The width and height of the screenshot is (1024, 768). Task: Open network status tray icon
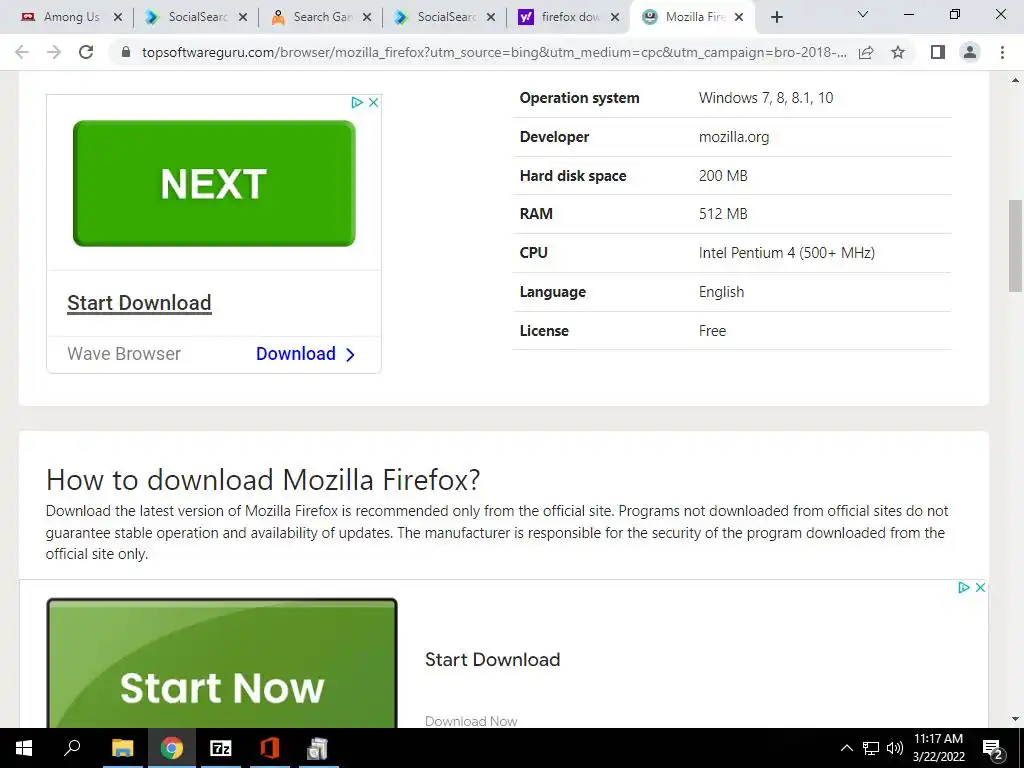[x=871, y=748]
